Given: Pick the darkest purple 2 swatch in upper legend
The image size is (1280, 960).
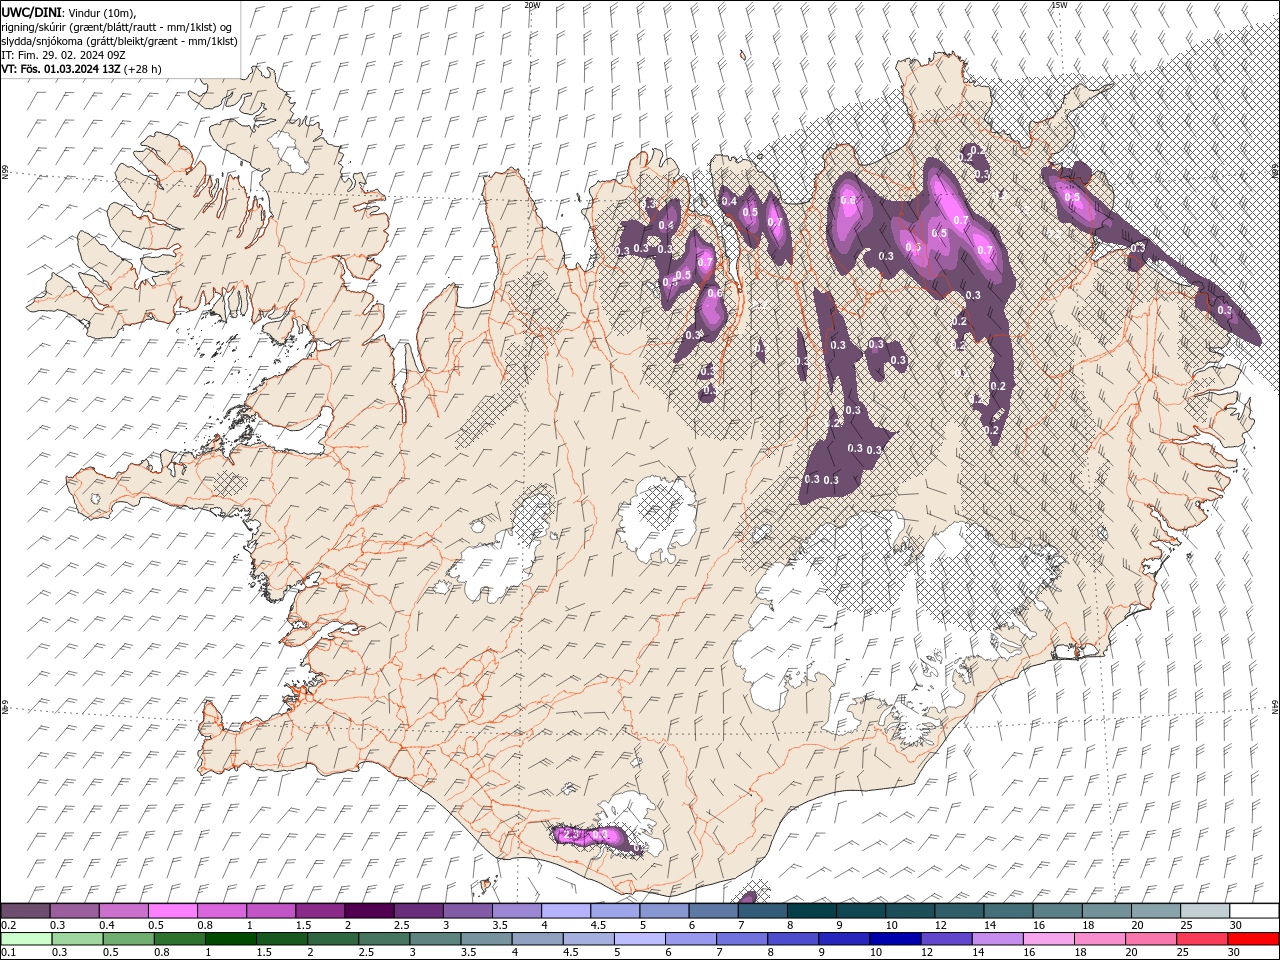Looking at the screenshot, I should (x=368, y=911).
